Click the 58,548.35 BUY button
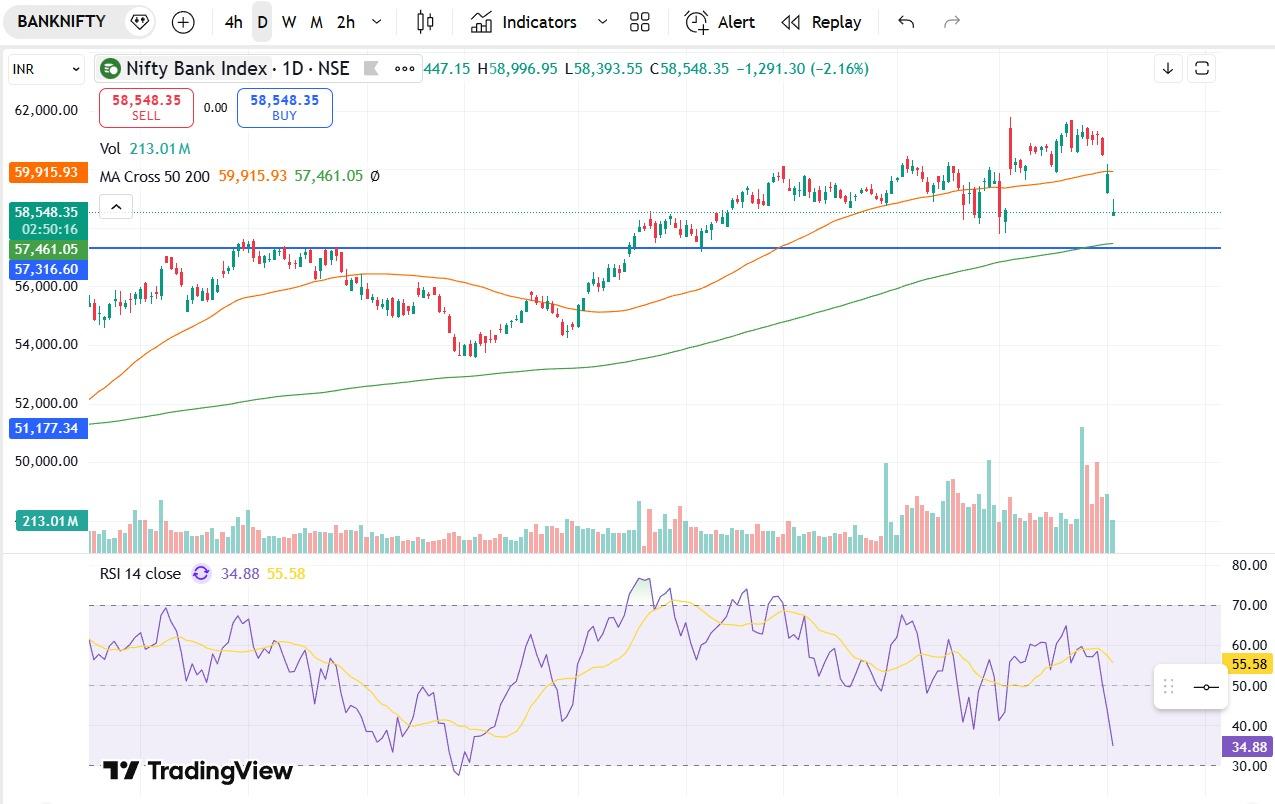The image size is (1275, 804). coord(285,108)
